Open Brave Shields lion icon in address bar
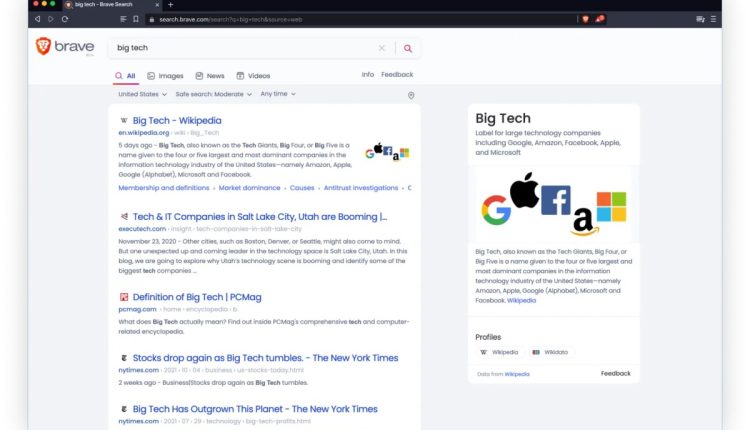This screenshot has height=430, width=750. tap(585, 19)
